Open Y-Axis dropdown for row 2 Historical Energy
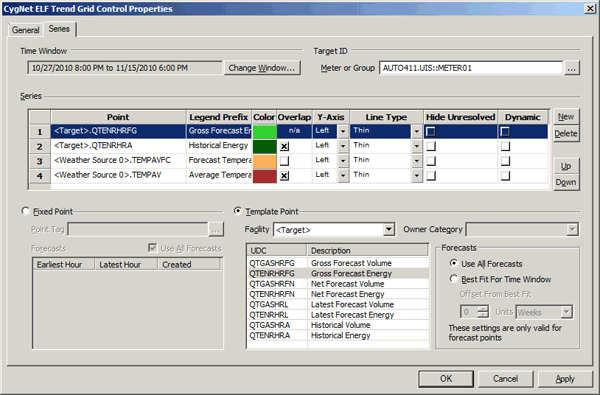 (x=343, y=146)
